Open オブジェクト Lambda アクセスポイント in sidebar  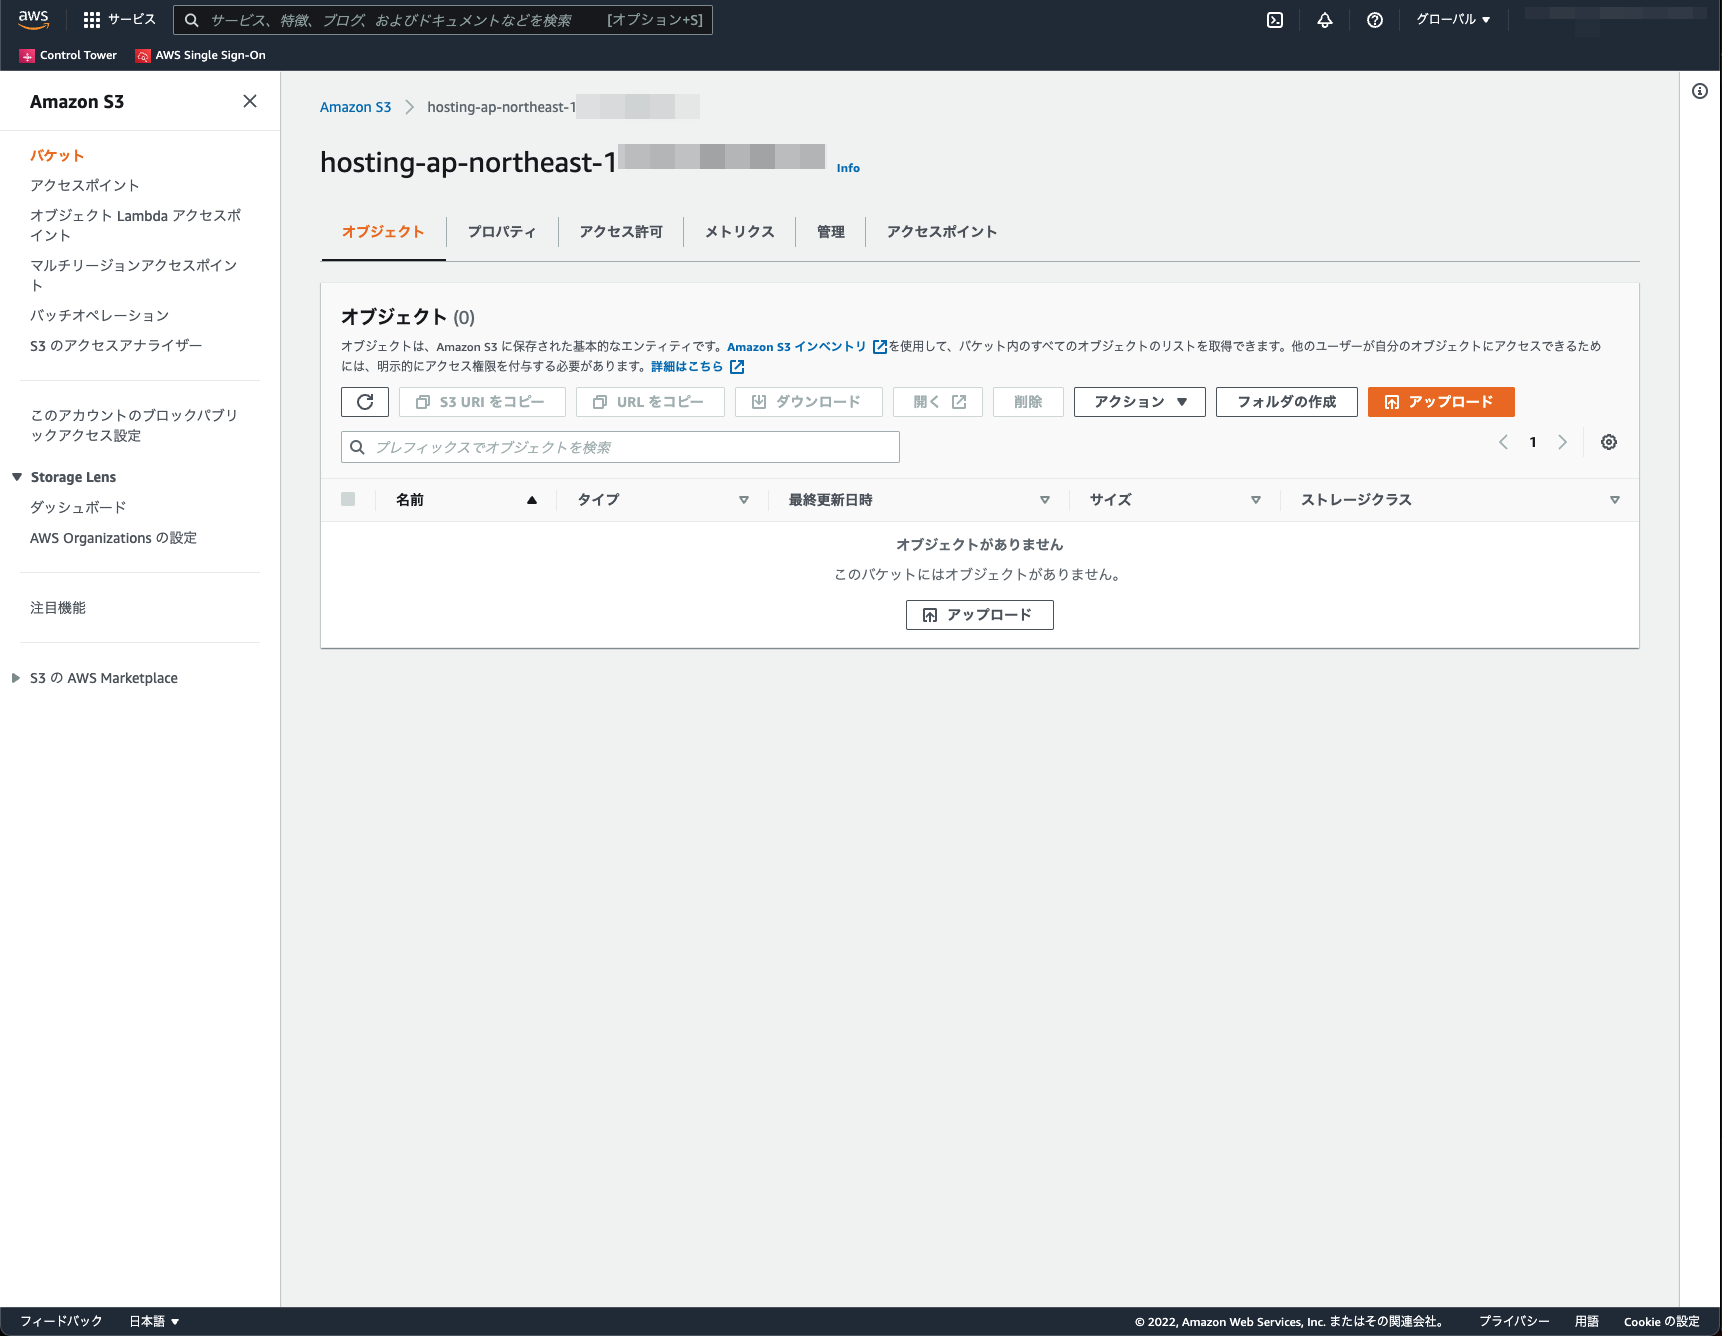tap(136, 226)
